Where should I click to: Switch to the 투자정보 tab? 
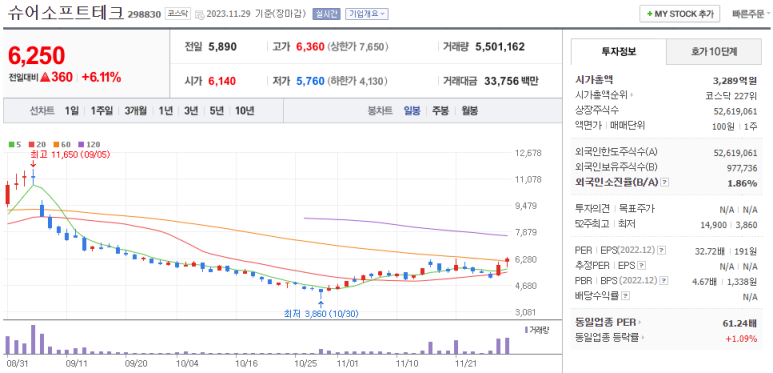click(619, 52)
